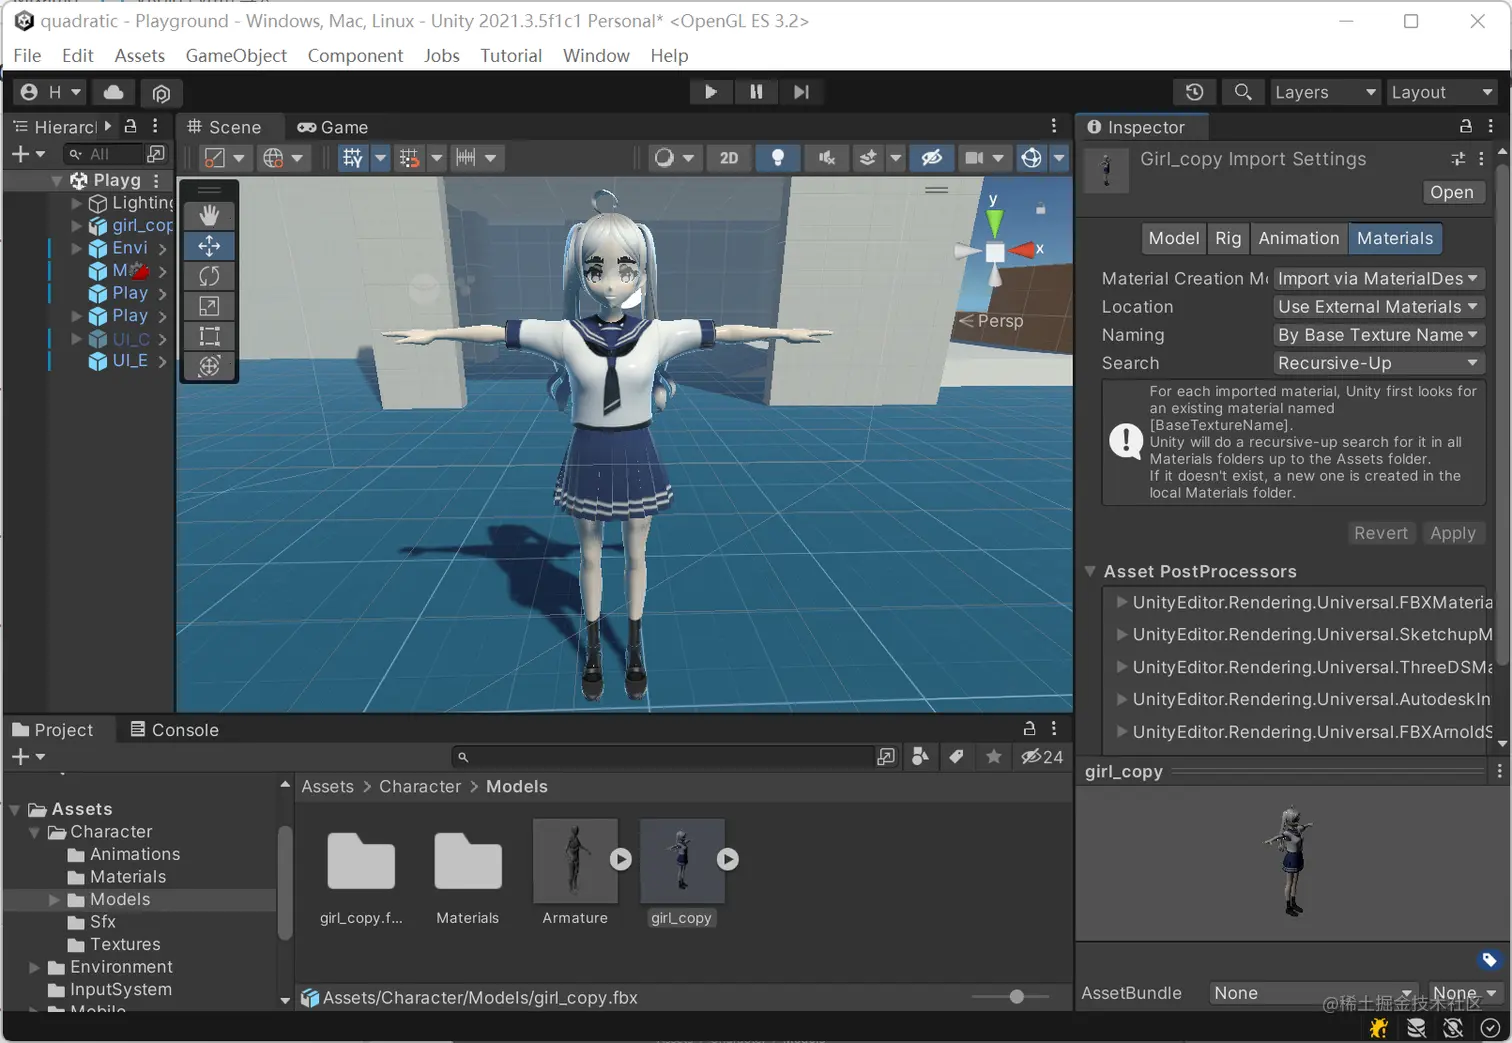
Task: Collapse the Playg scene in the Hierarchy
Action: pos(57,180)
